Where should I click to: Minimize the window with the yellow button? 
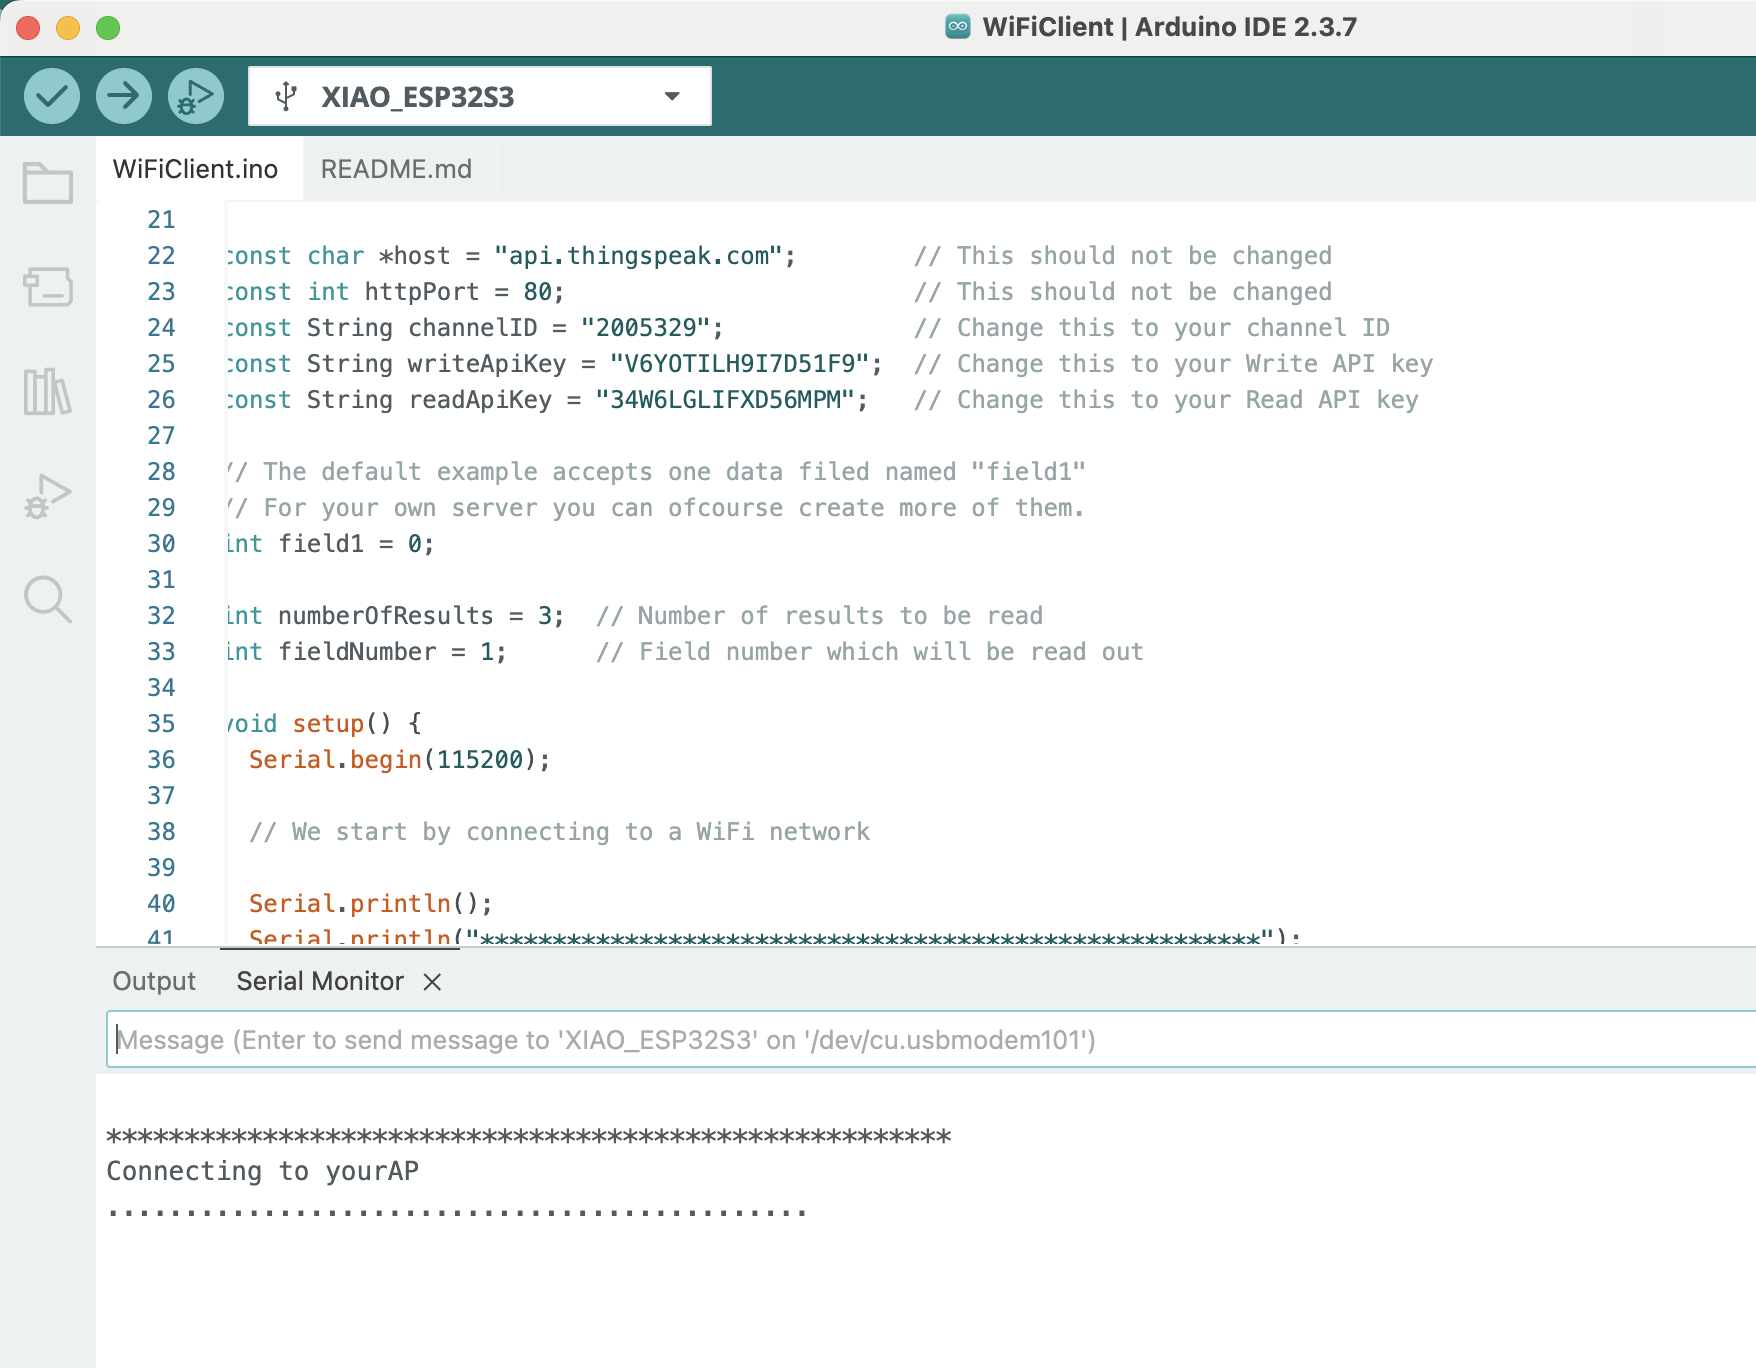[x=68, y=28]
